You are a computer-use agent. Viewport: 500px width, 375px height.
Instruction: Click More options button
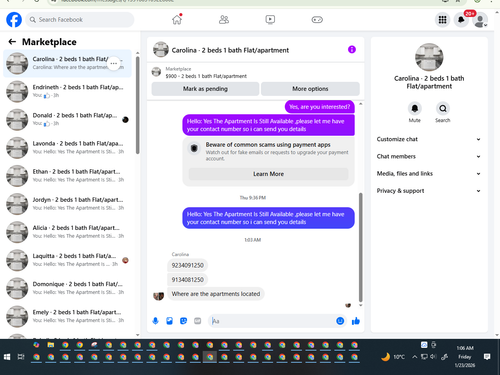(310, 89)
